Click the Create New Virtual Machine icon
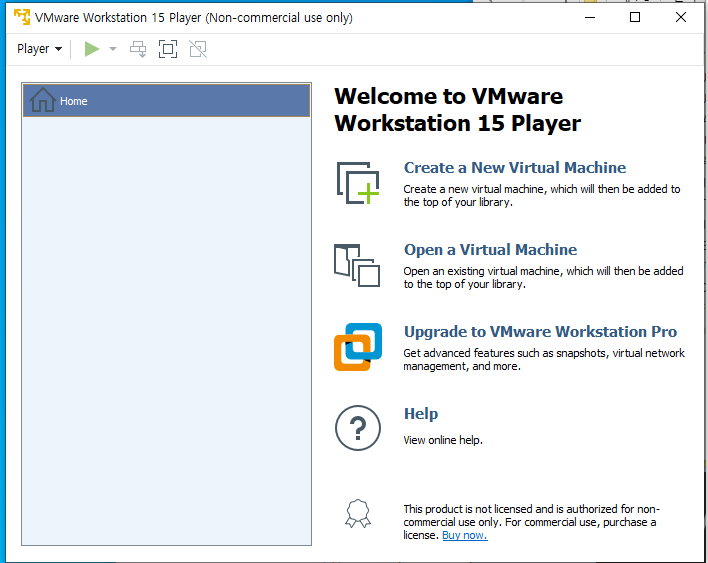The image size is (708, 563). coord(358,183)
